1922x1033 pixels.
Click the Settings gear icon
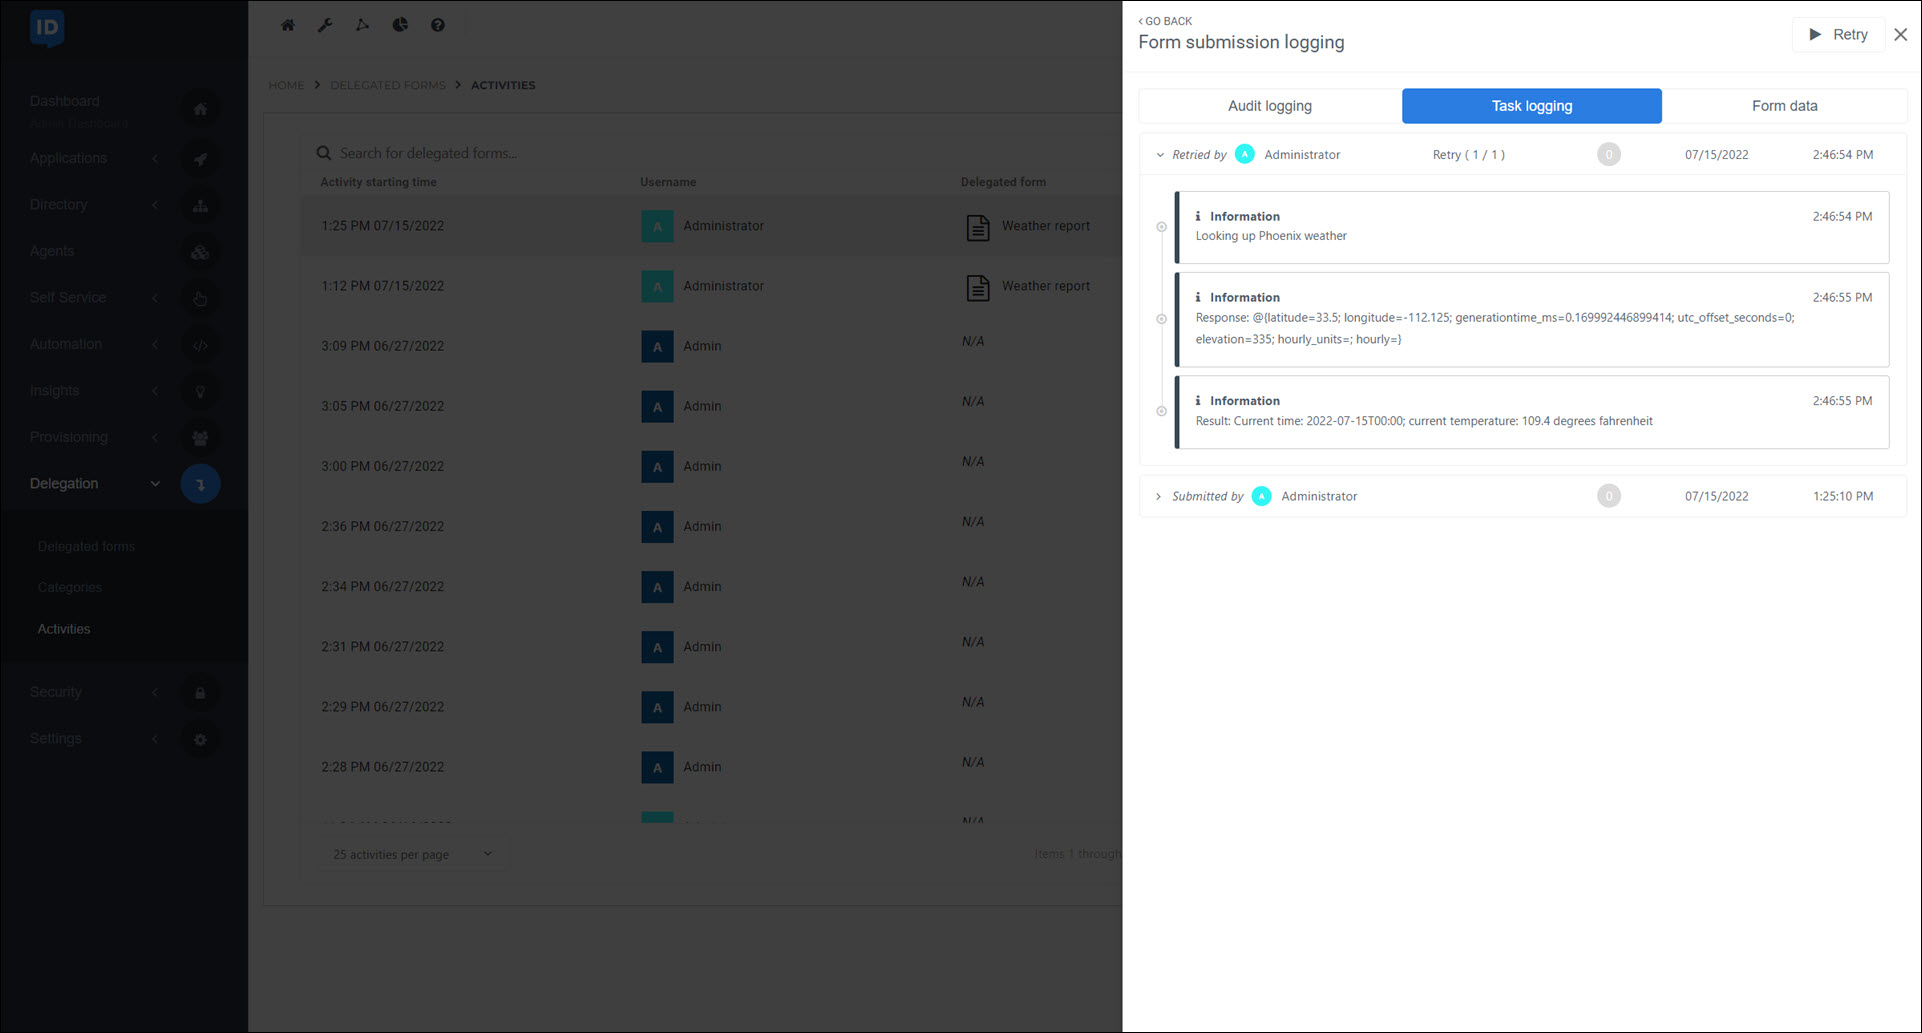click(200, 740)
